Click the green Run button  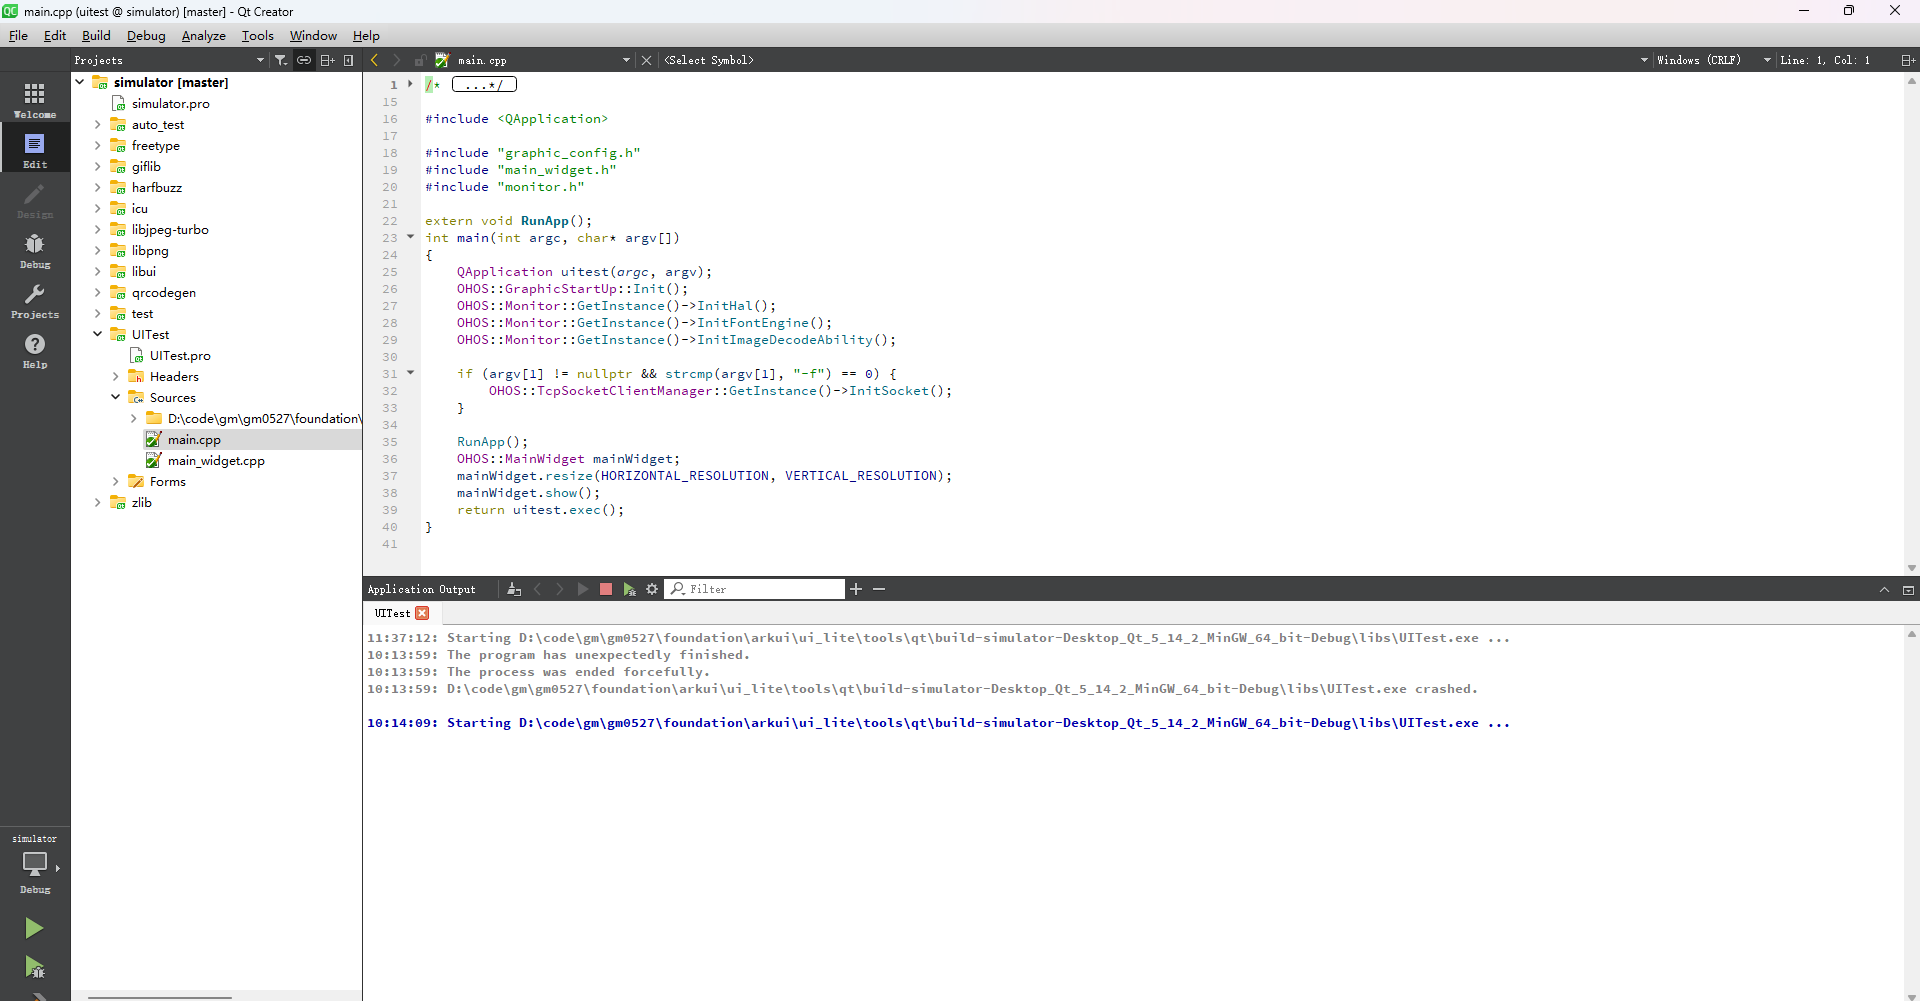click(x=34, y=928)
